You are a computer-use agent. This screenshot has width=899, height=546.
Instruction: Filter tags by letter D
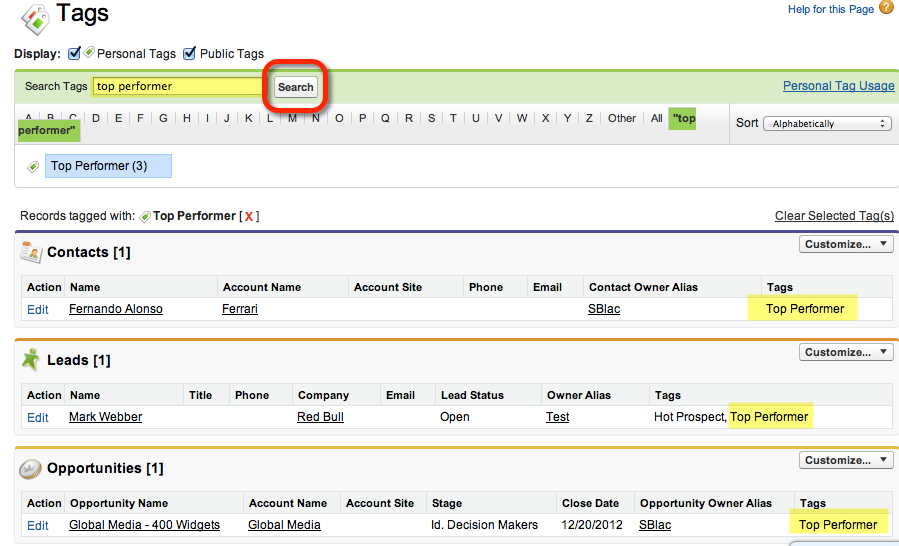[x=96, y=118]
